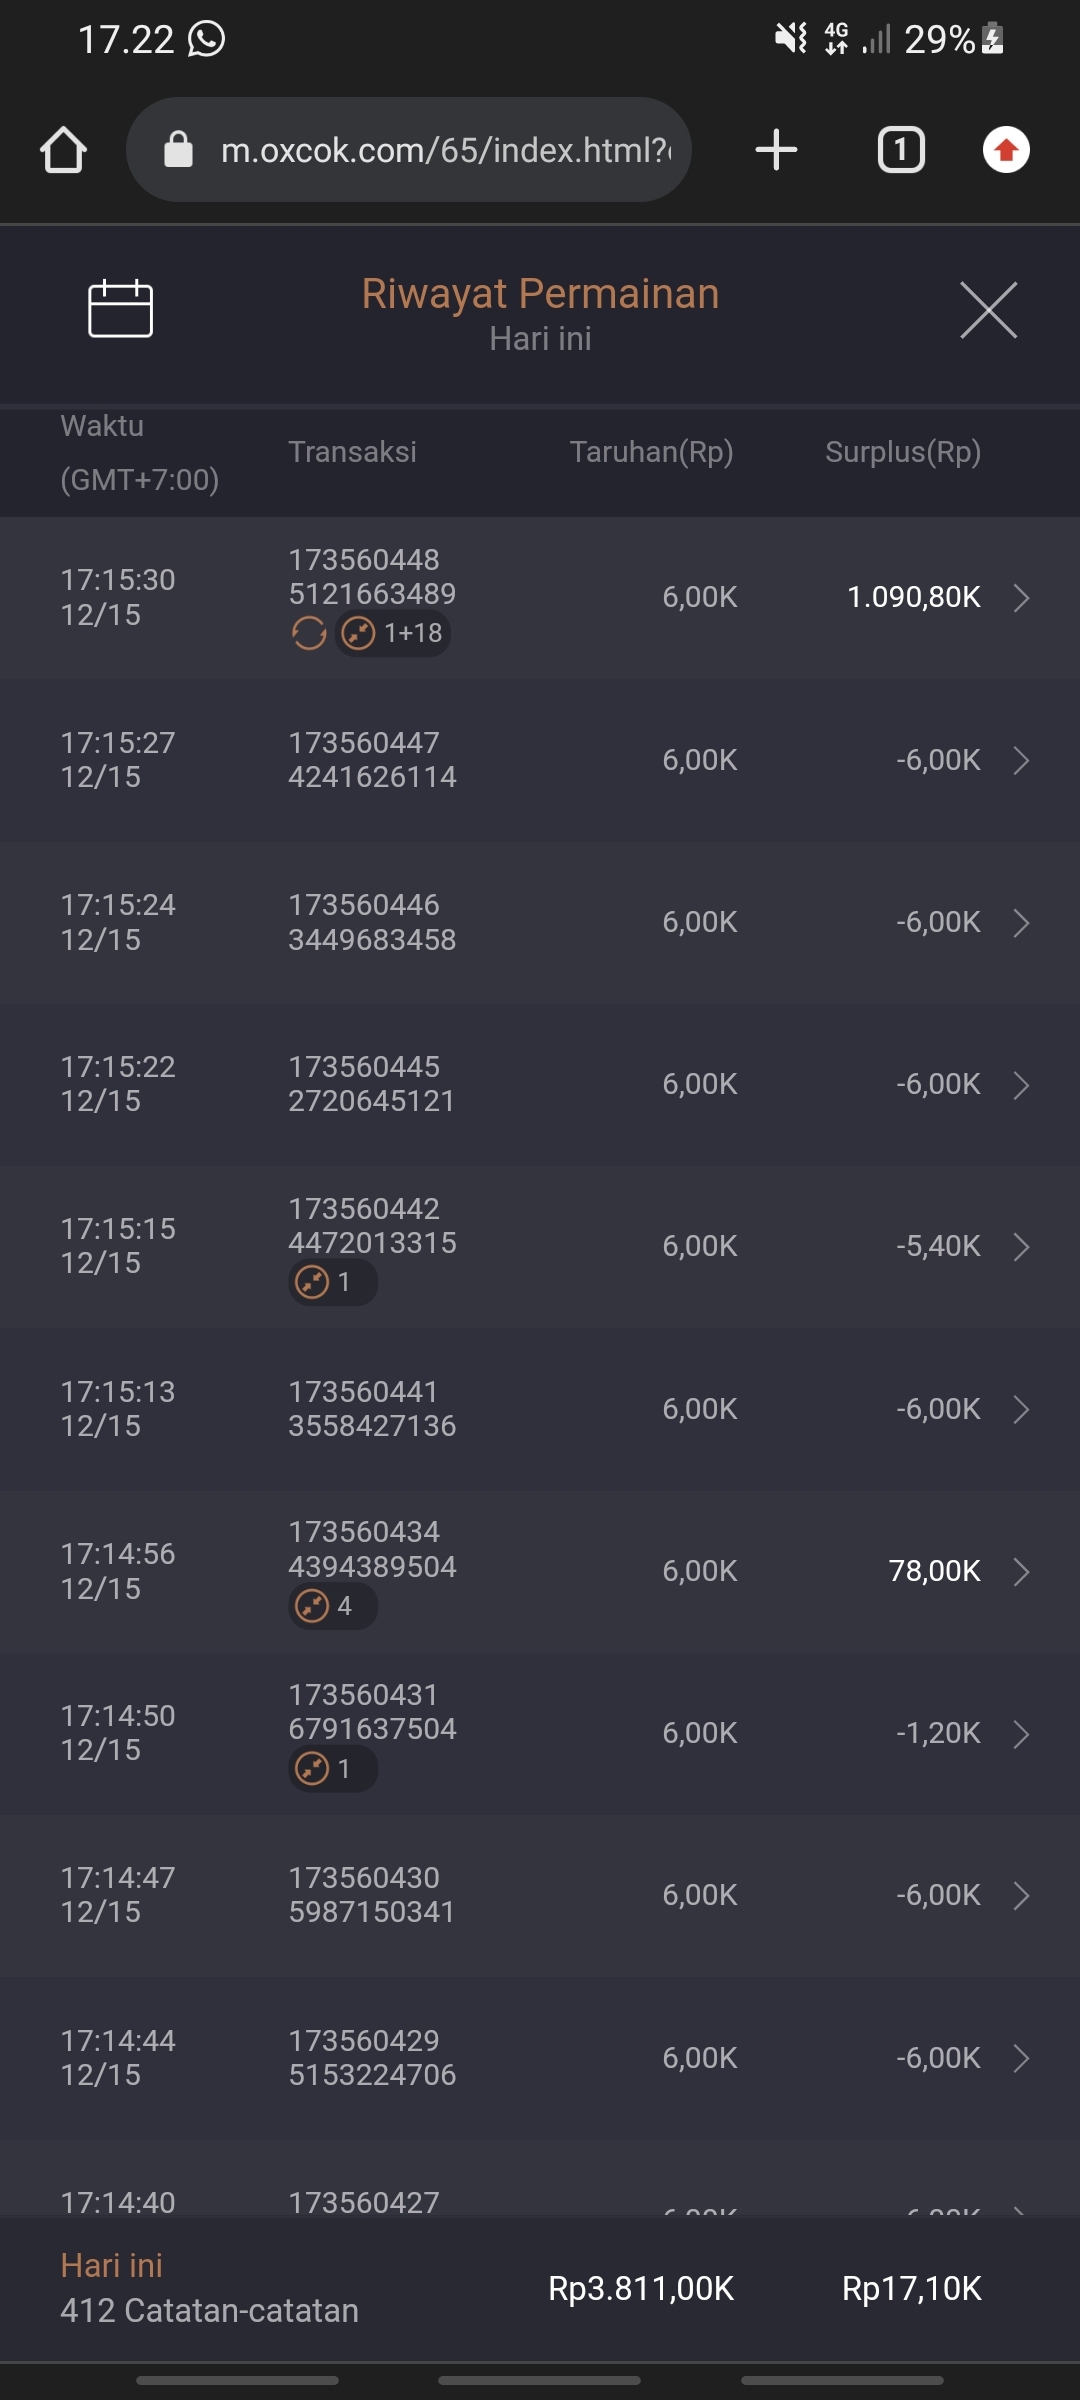Tap the browser home icon

pyautogui.click(x=63, y=150)
